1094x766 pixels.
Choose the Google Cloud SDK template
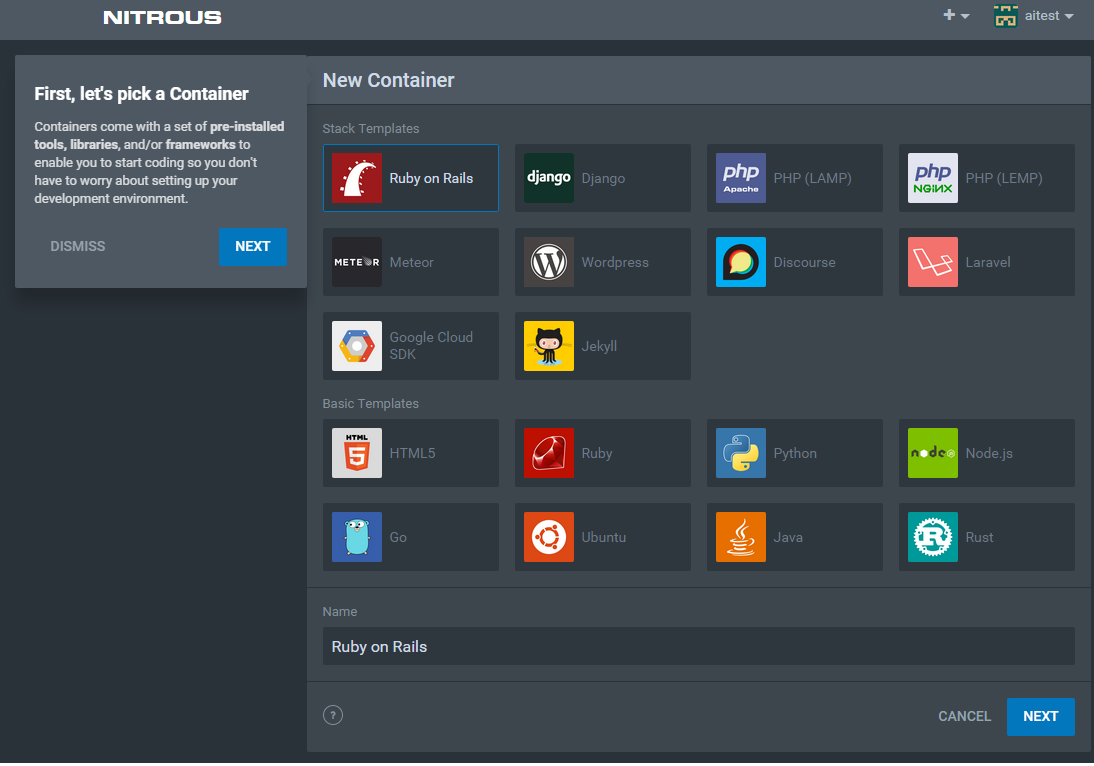[x=410, y=346]
